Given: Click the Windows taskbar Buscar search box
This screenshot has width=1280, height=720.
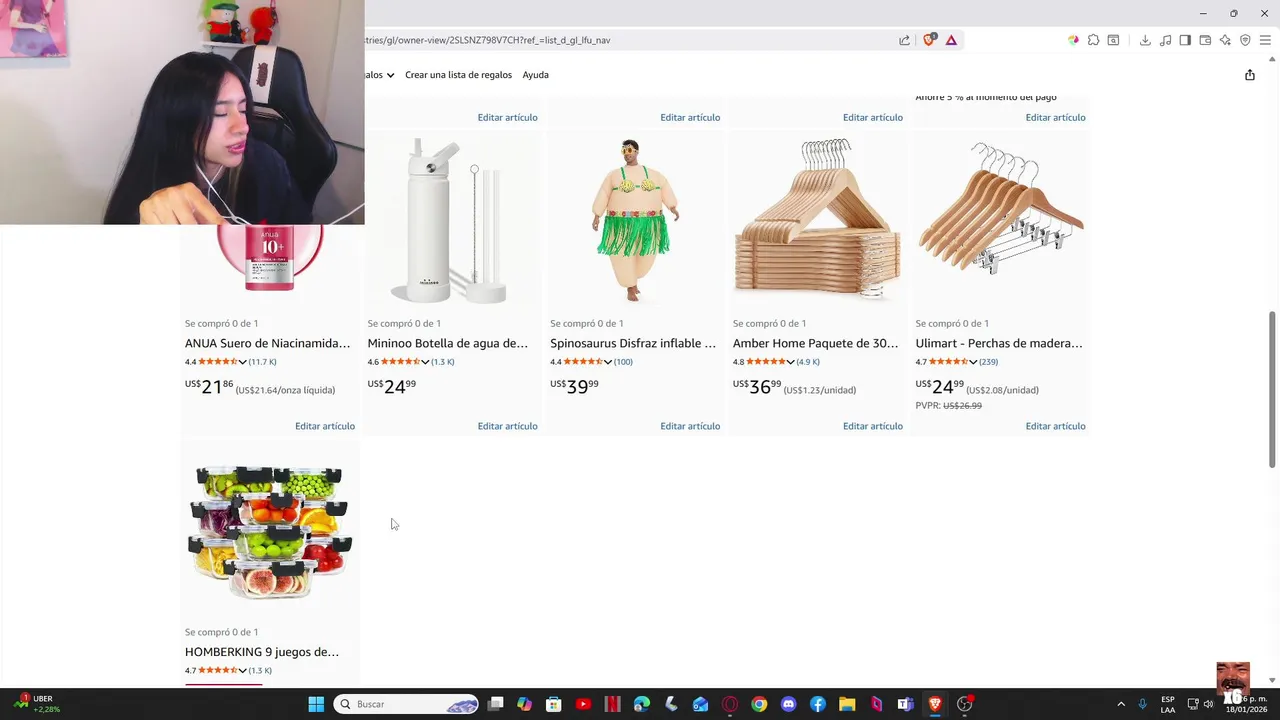Looking at the screenshot, I should pos(407,704).
